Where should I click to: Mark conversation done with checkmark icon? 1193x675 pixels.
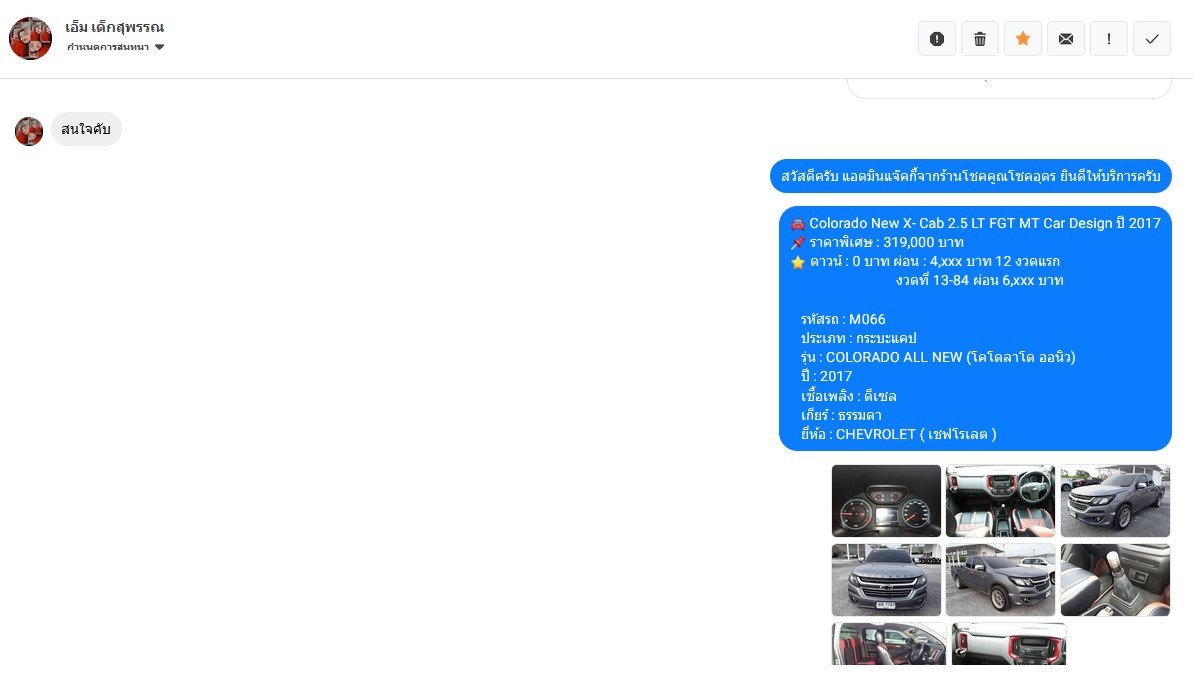tap(1152, 39)
